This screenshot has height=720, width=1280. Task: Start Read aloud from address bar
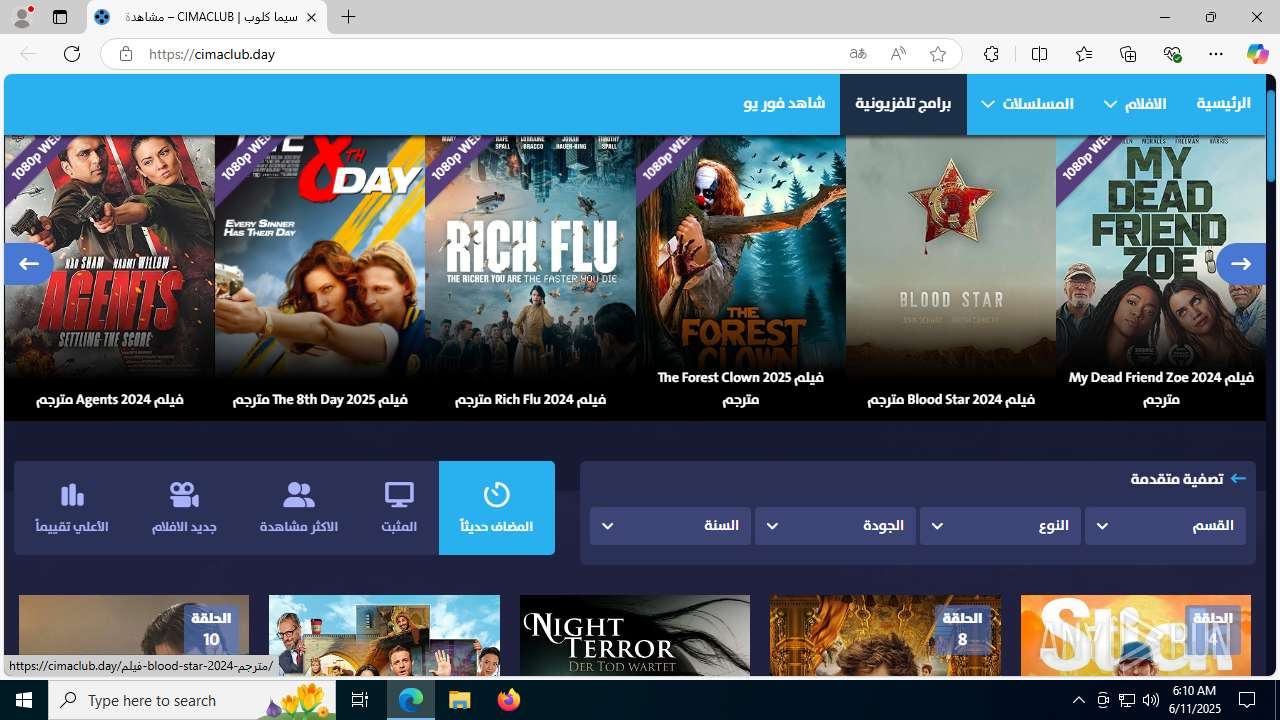click(898, 54)
